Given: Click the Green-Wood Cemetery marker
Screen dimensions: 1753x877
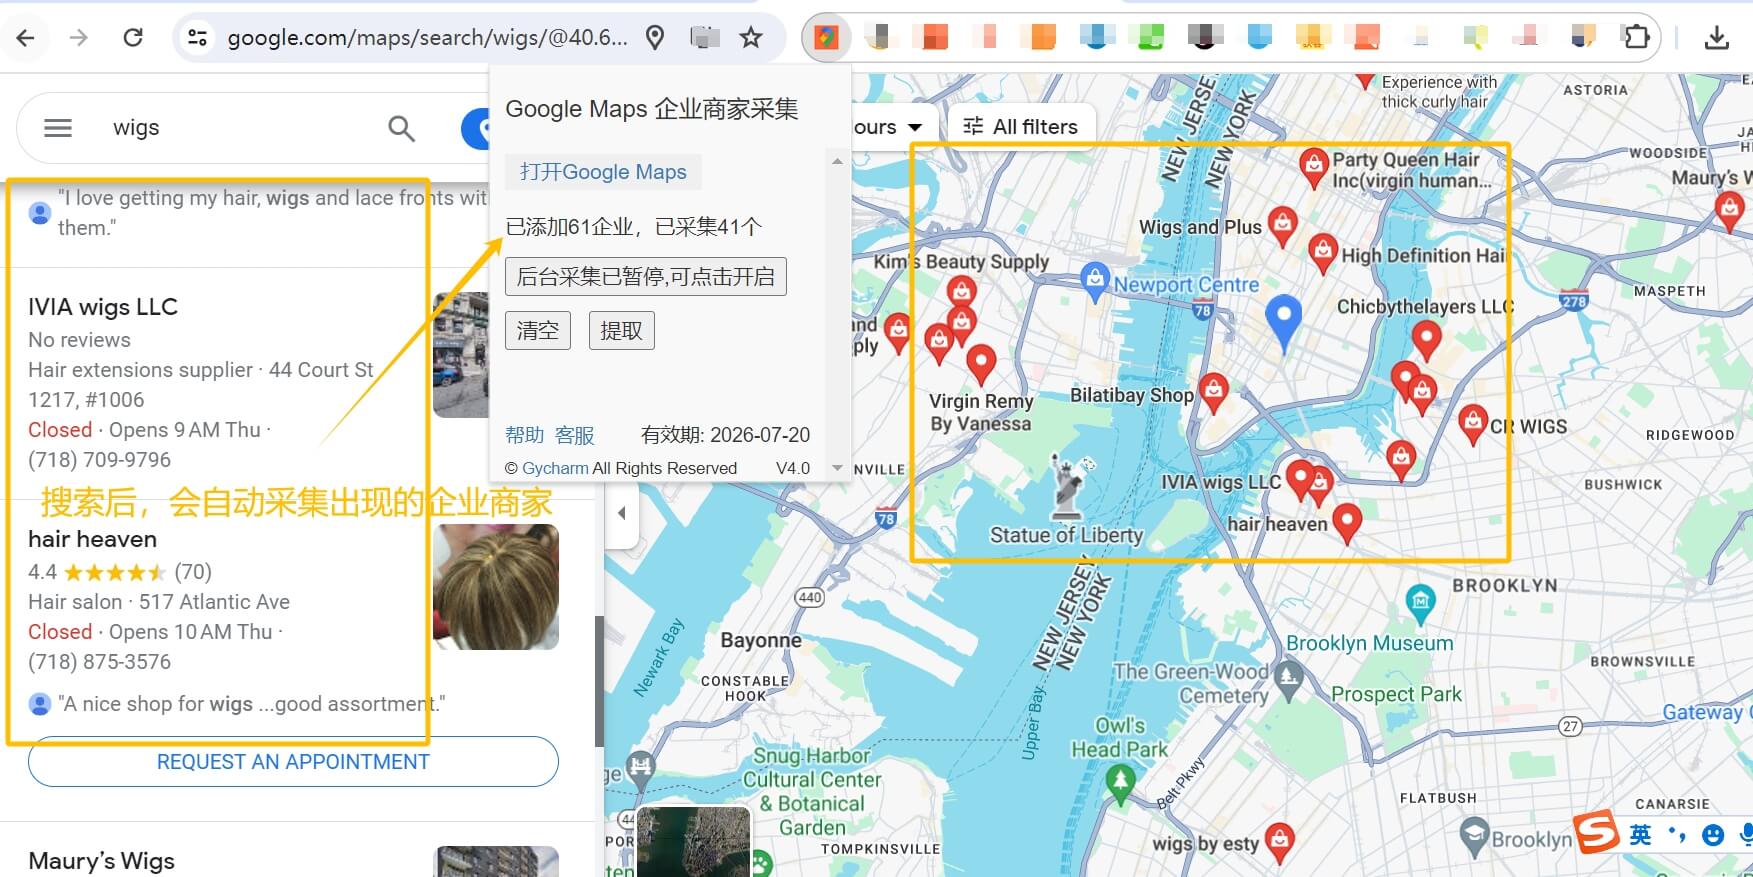Looking at the screenshot, I should pos(1290,680).
